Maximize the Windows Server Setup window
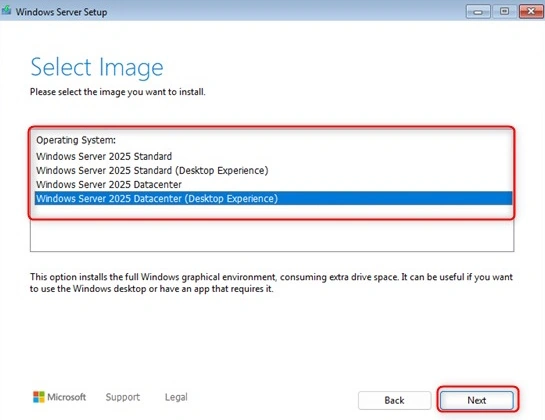Screen dimensions: 545x420 click(504, 11)
